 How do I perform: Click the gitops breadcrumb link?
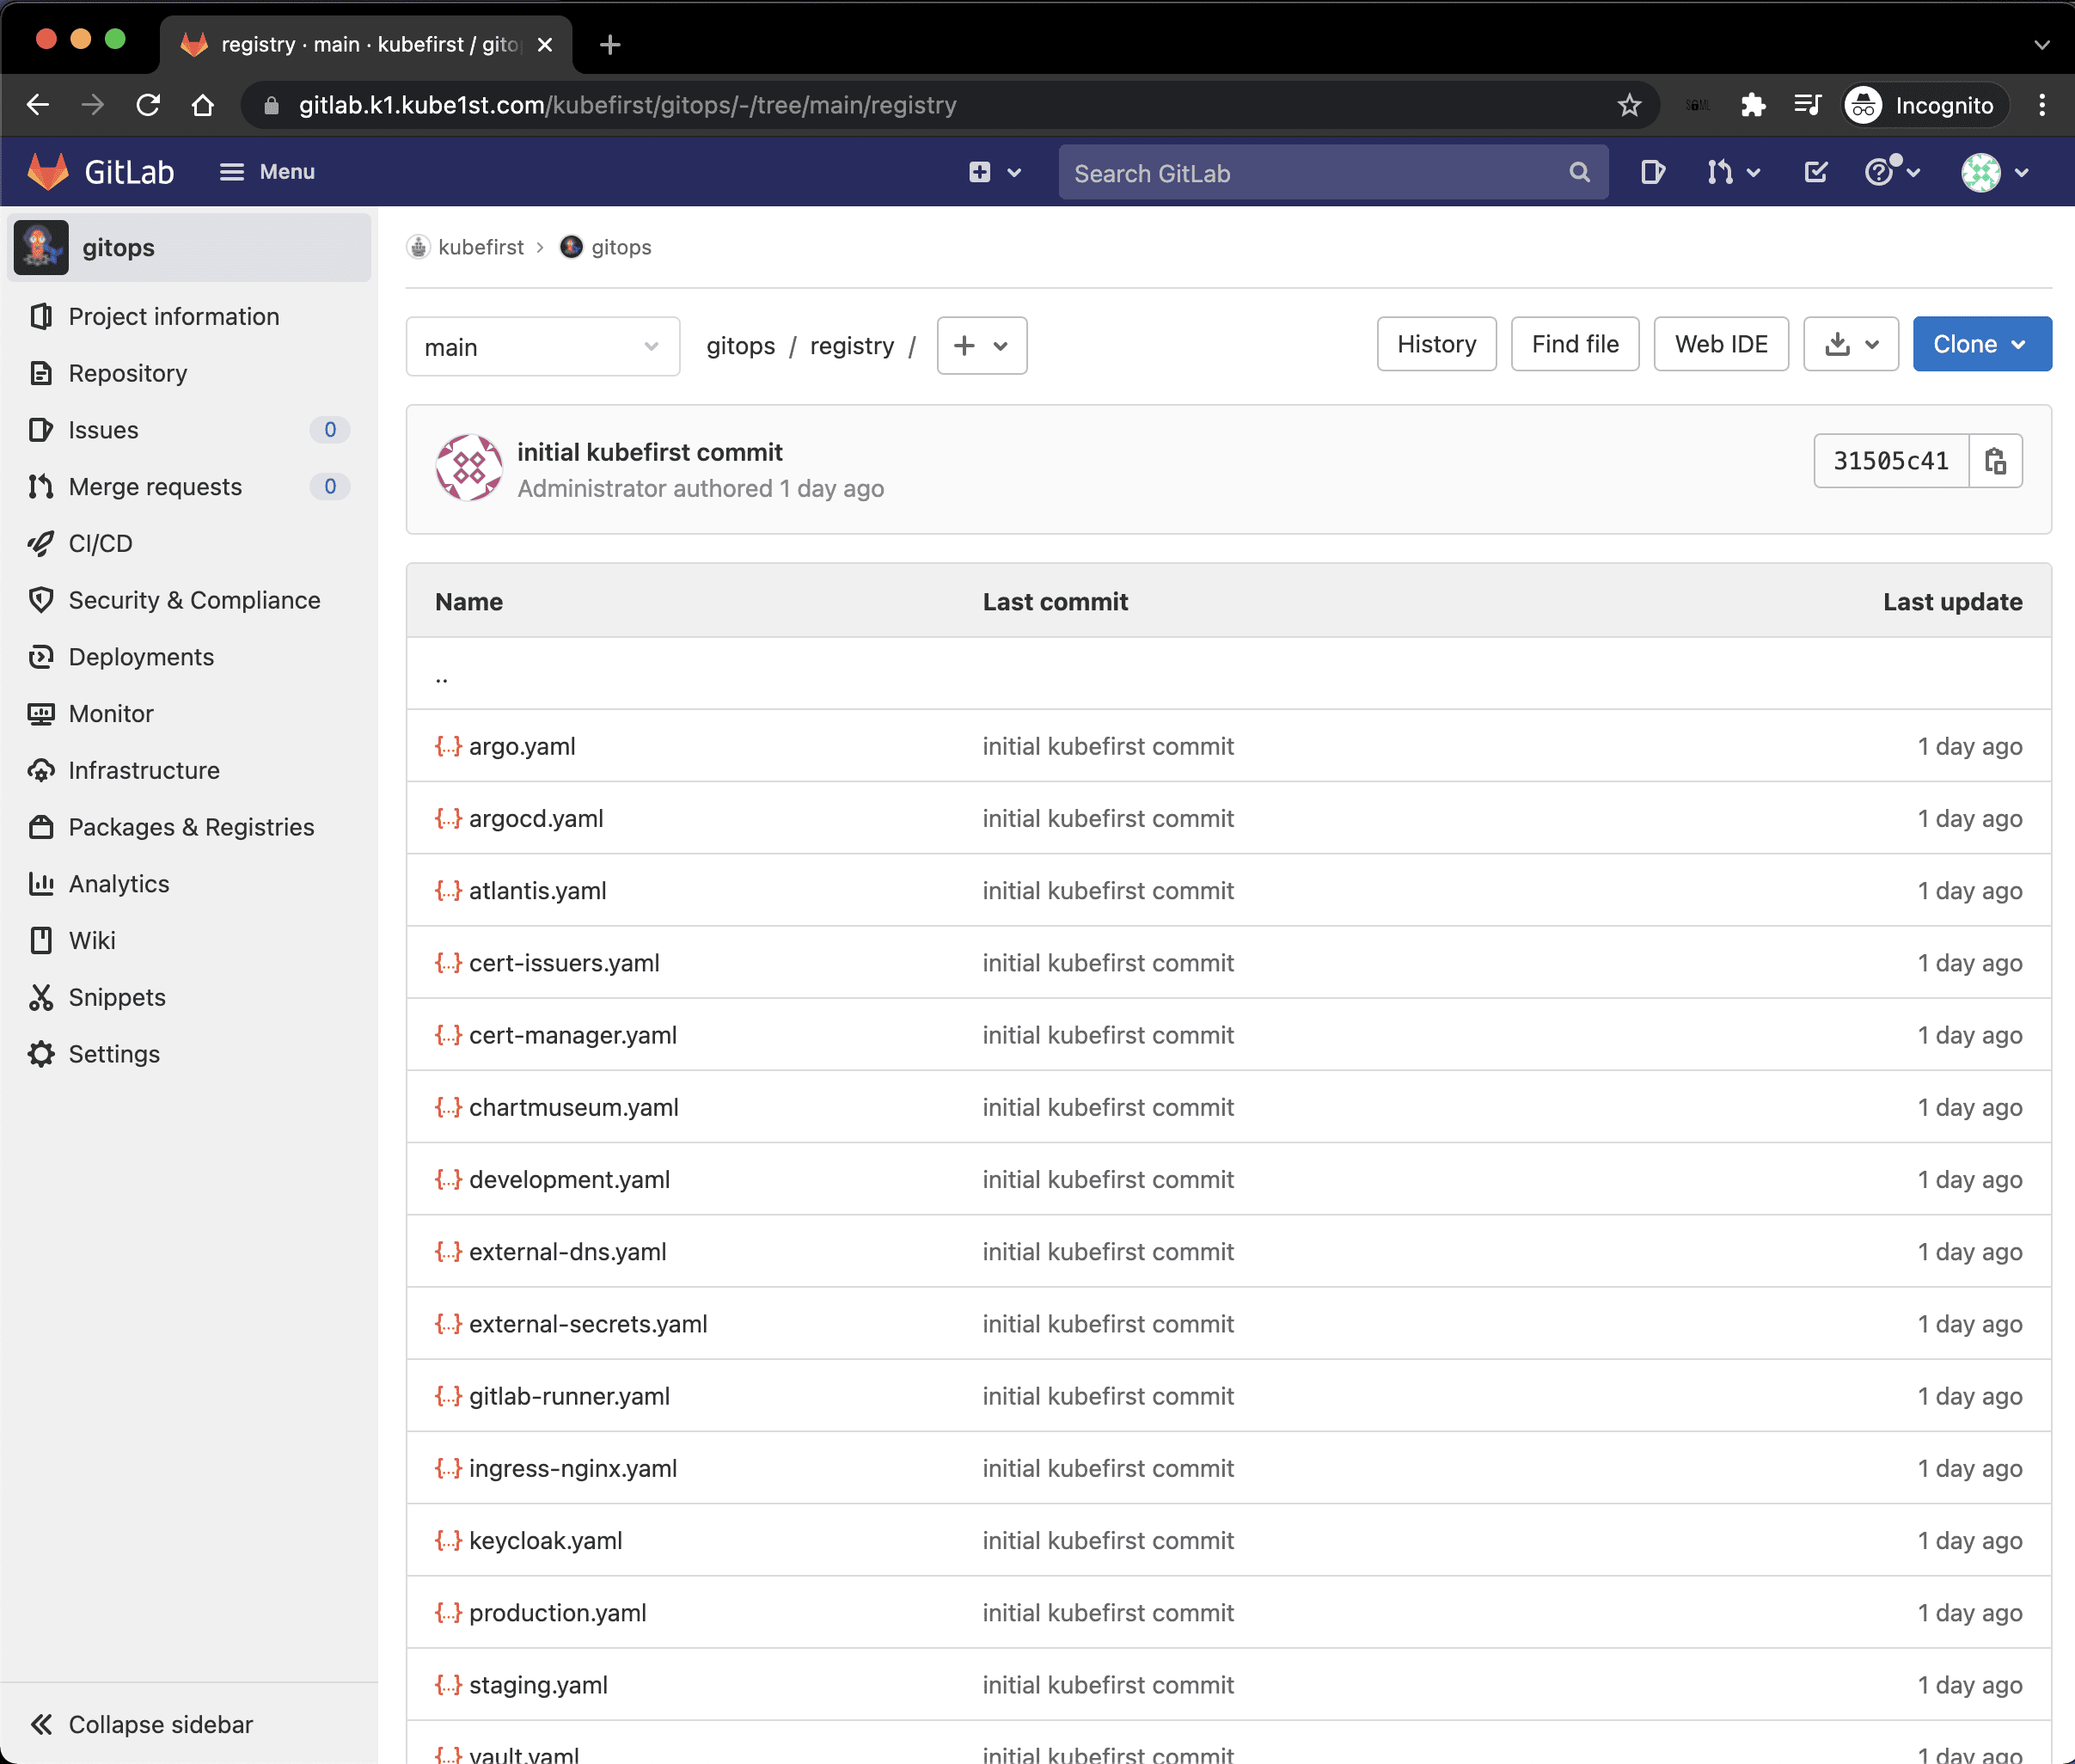[621, 247]
